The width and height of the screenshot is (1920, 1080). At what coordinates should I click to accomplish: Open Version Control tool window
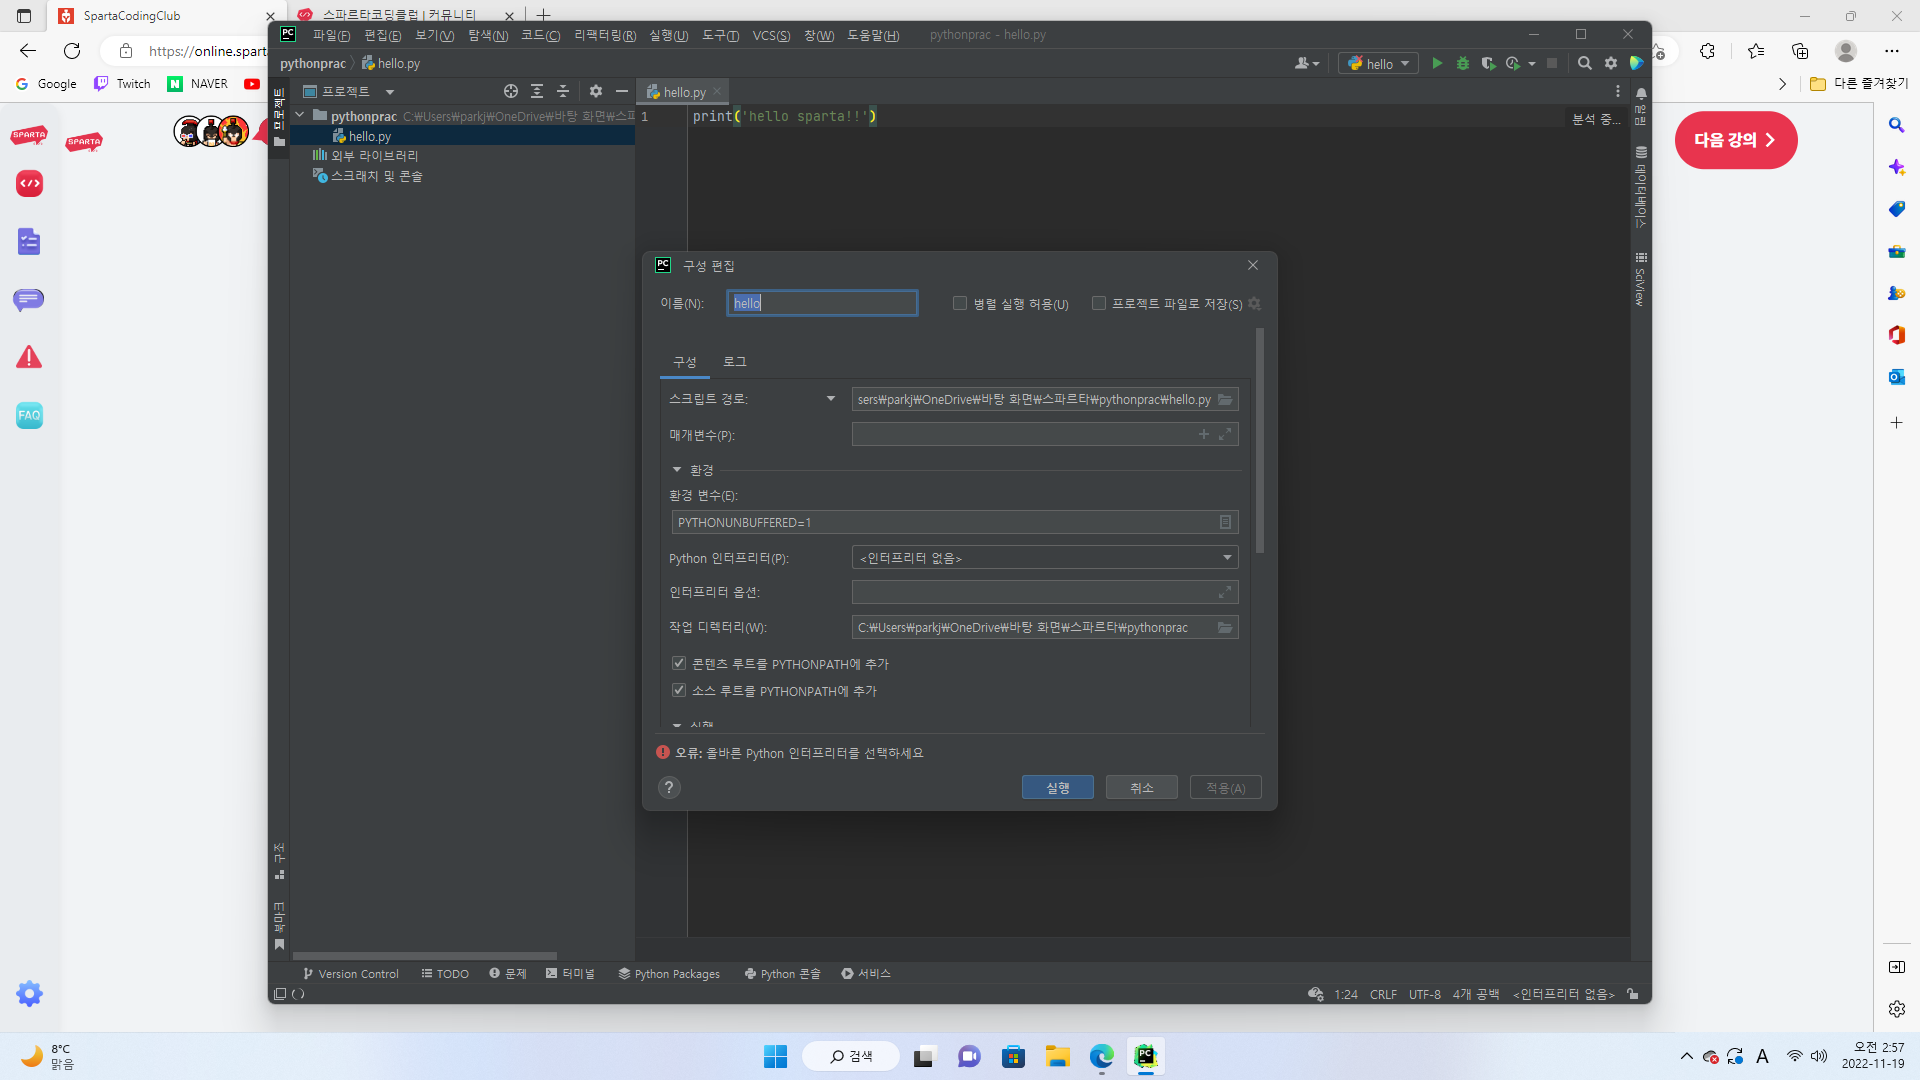tap(351, 973)
